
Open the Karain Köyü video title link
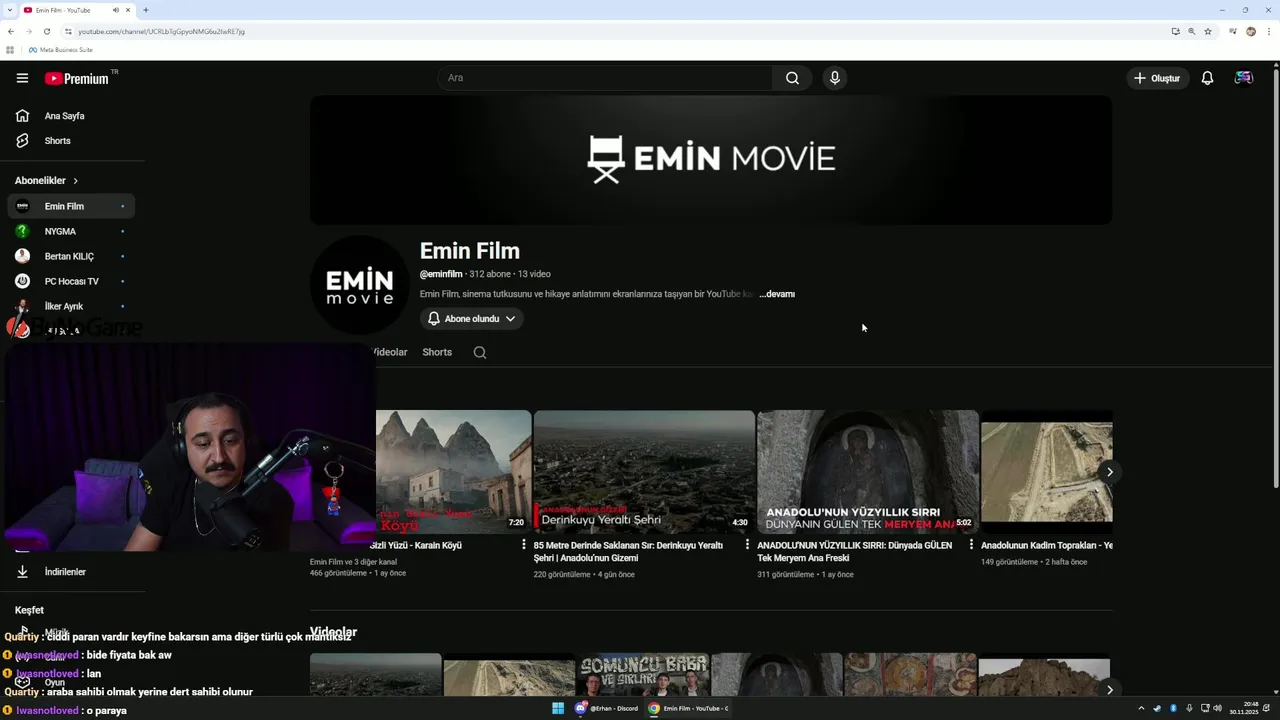[416, 546]
